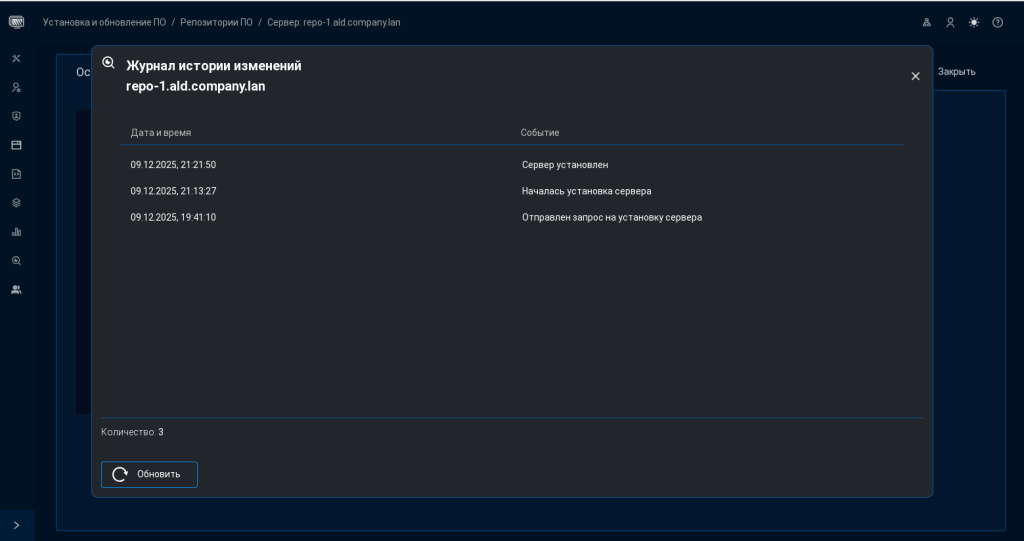Select the window-shaped software install sidebar icon
Viewport: 1024px width, 541px height.
pos(16,145)
